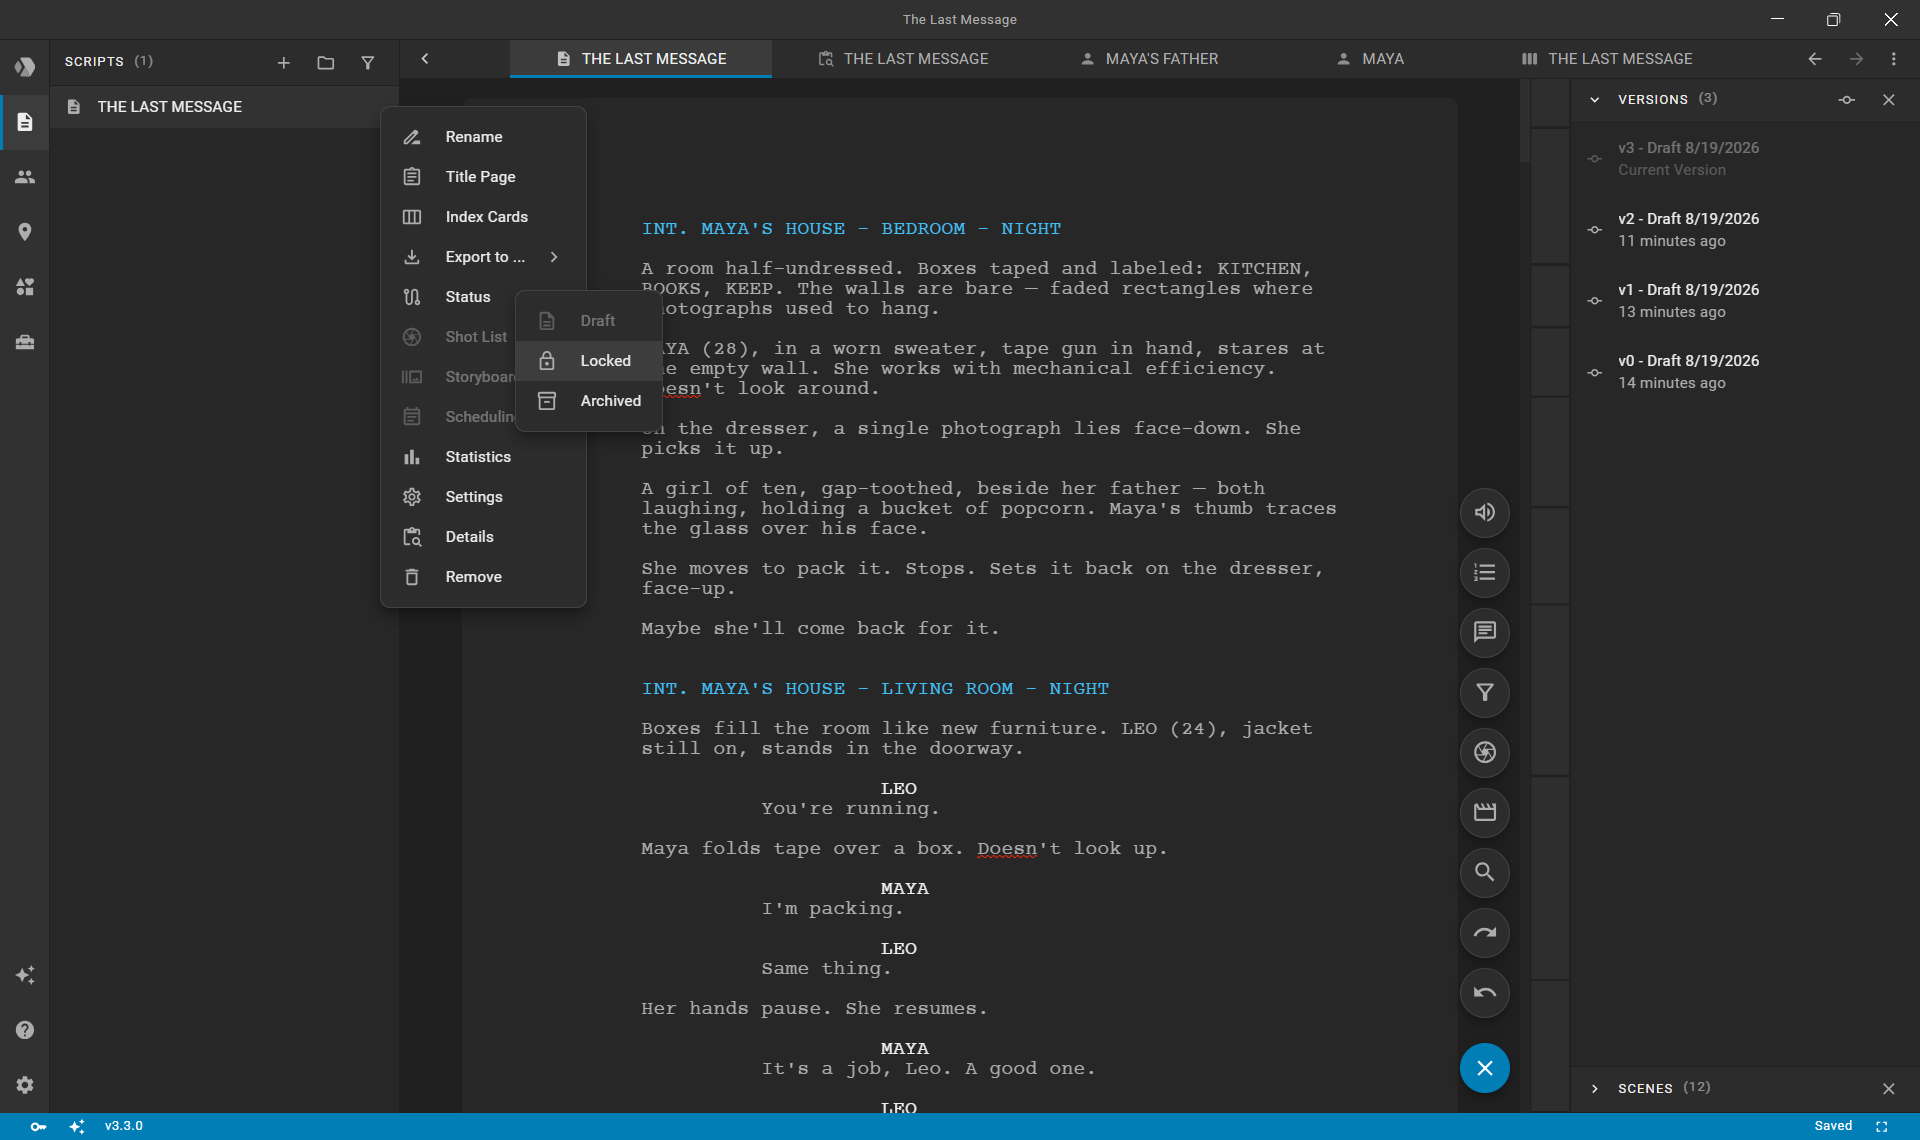Open the Scripts section in left sidebar
1920x1140 pixels.
click(25, 122)
